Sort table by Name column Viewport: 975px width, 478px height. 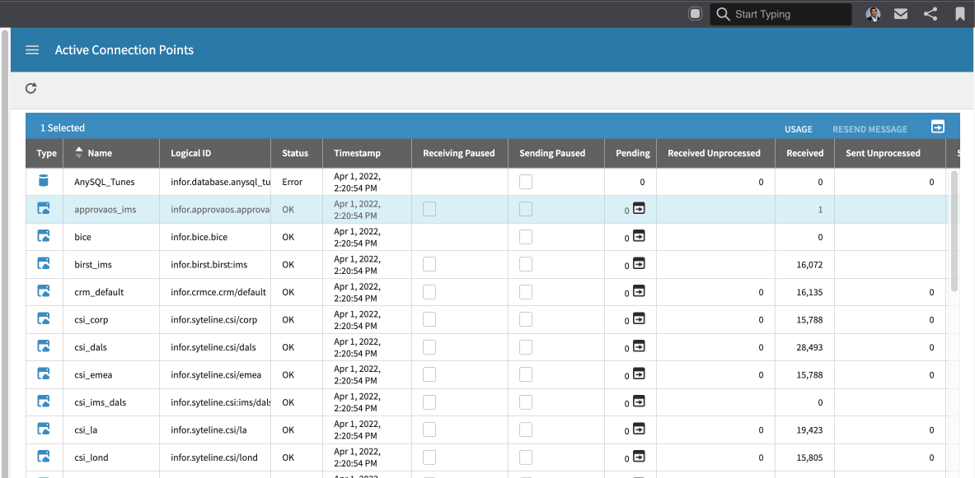[x=111, y=153]
